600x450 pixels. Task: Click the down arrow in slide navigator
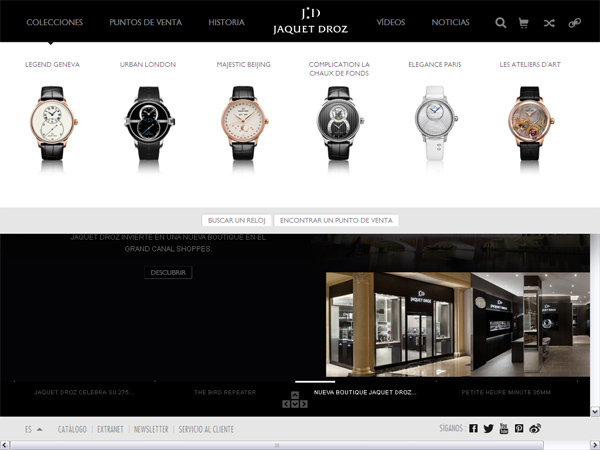[295, 404]
